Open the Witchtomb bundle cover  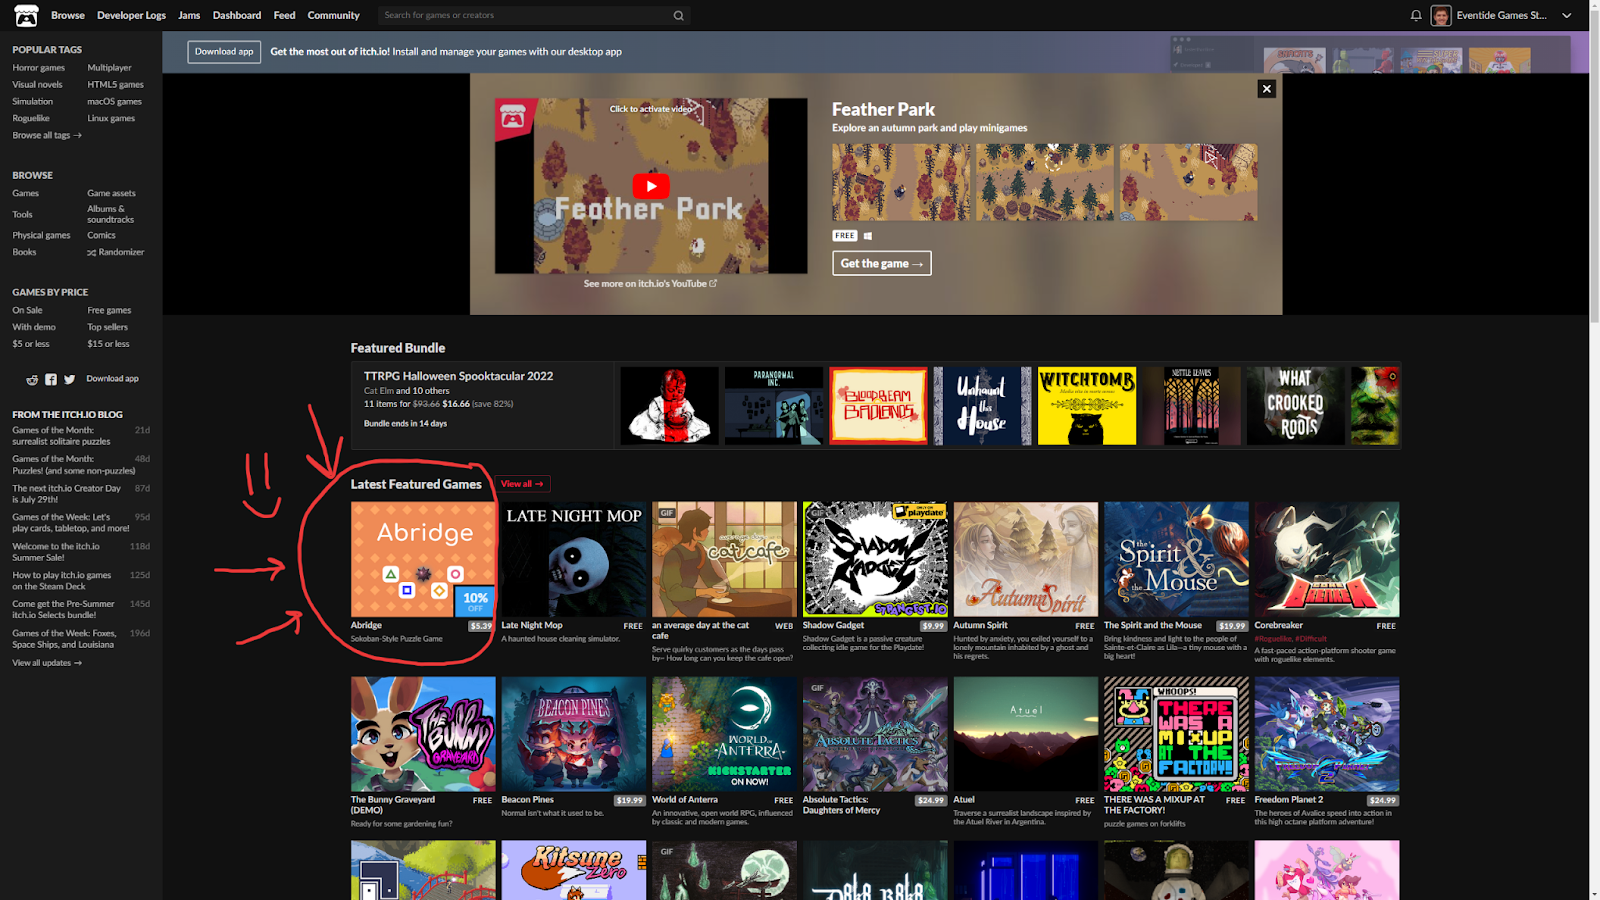point(1087,405)
